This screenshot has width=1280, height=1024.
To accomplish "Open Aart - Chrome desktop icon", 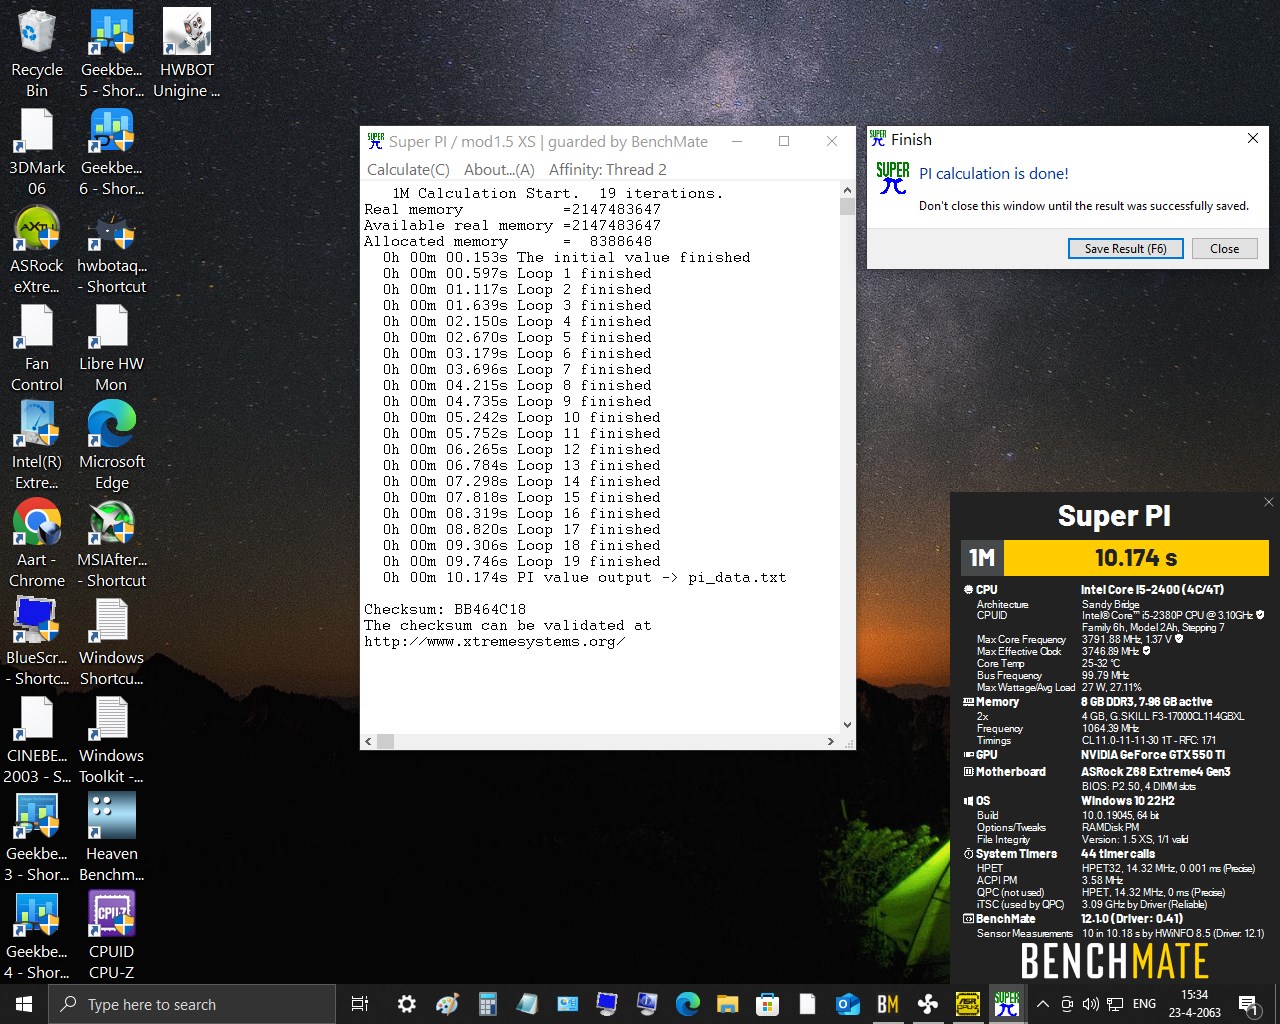I will click(x=37, y=545).
